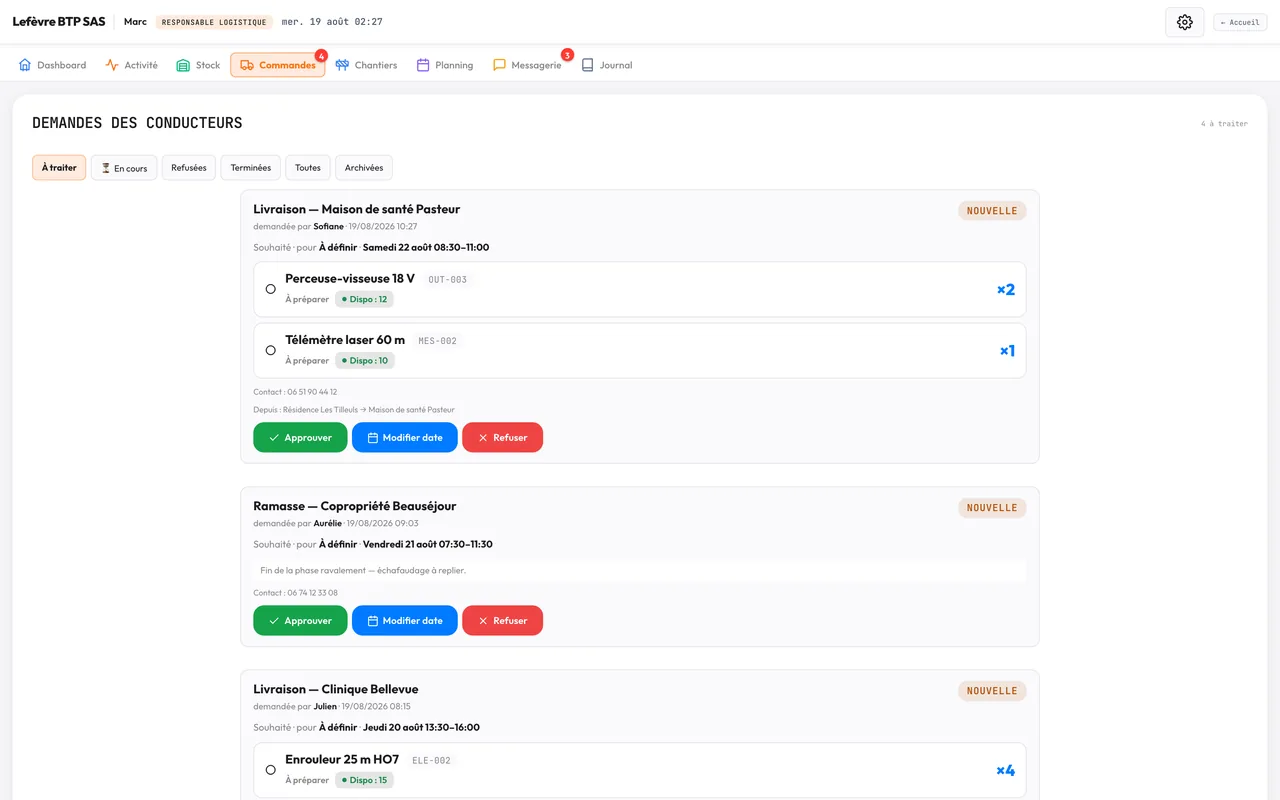Click NOUVELLE badge on Maison de santé Pasteur
This screenshot has height=800, width=1280.
point(992,211)
